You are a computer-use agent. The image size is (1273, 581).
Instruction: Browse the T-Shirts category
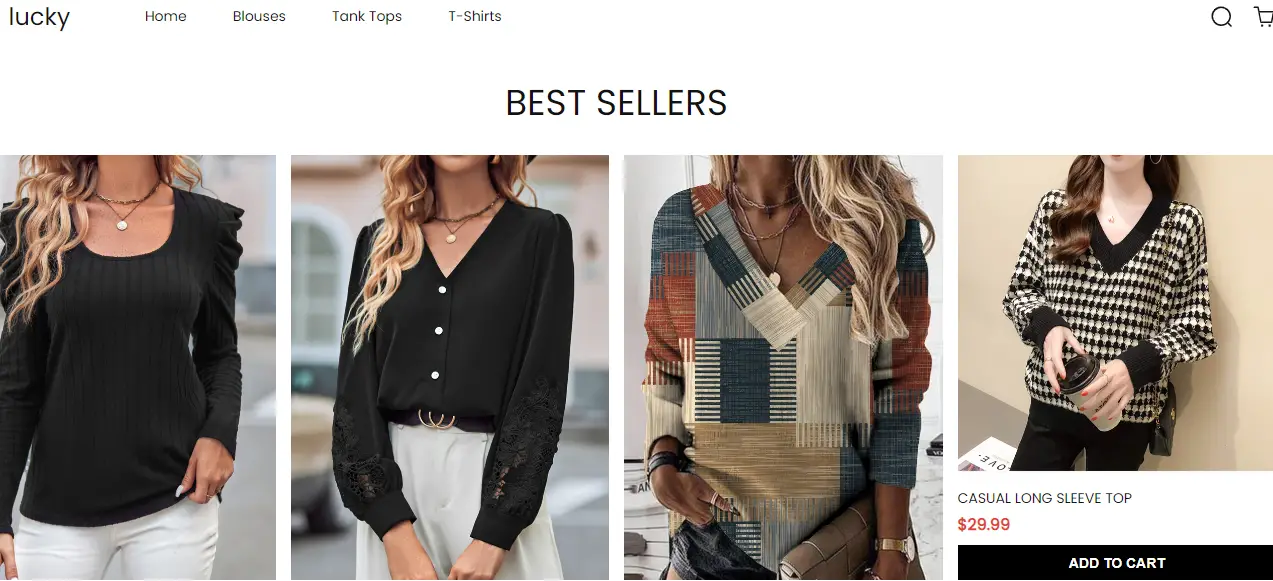[475, 16]
